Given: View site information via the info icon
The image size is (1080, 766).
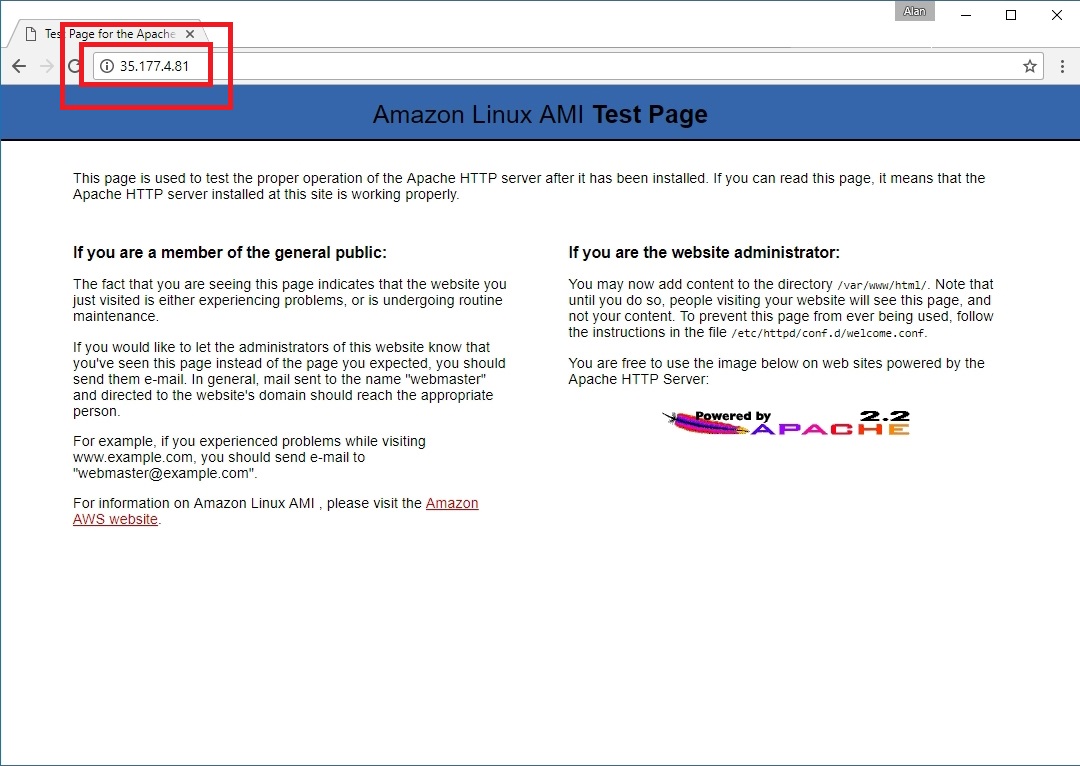Looking at the screenshot, I should tap(107, 66).
